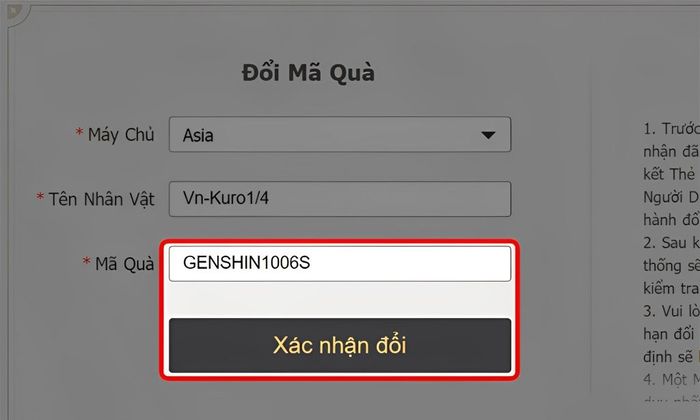Click rule line starting "2. Sau"
700x420 pixels.
click(x=671, y=243)
